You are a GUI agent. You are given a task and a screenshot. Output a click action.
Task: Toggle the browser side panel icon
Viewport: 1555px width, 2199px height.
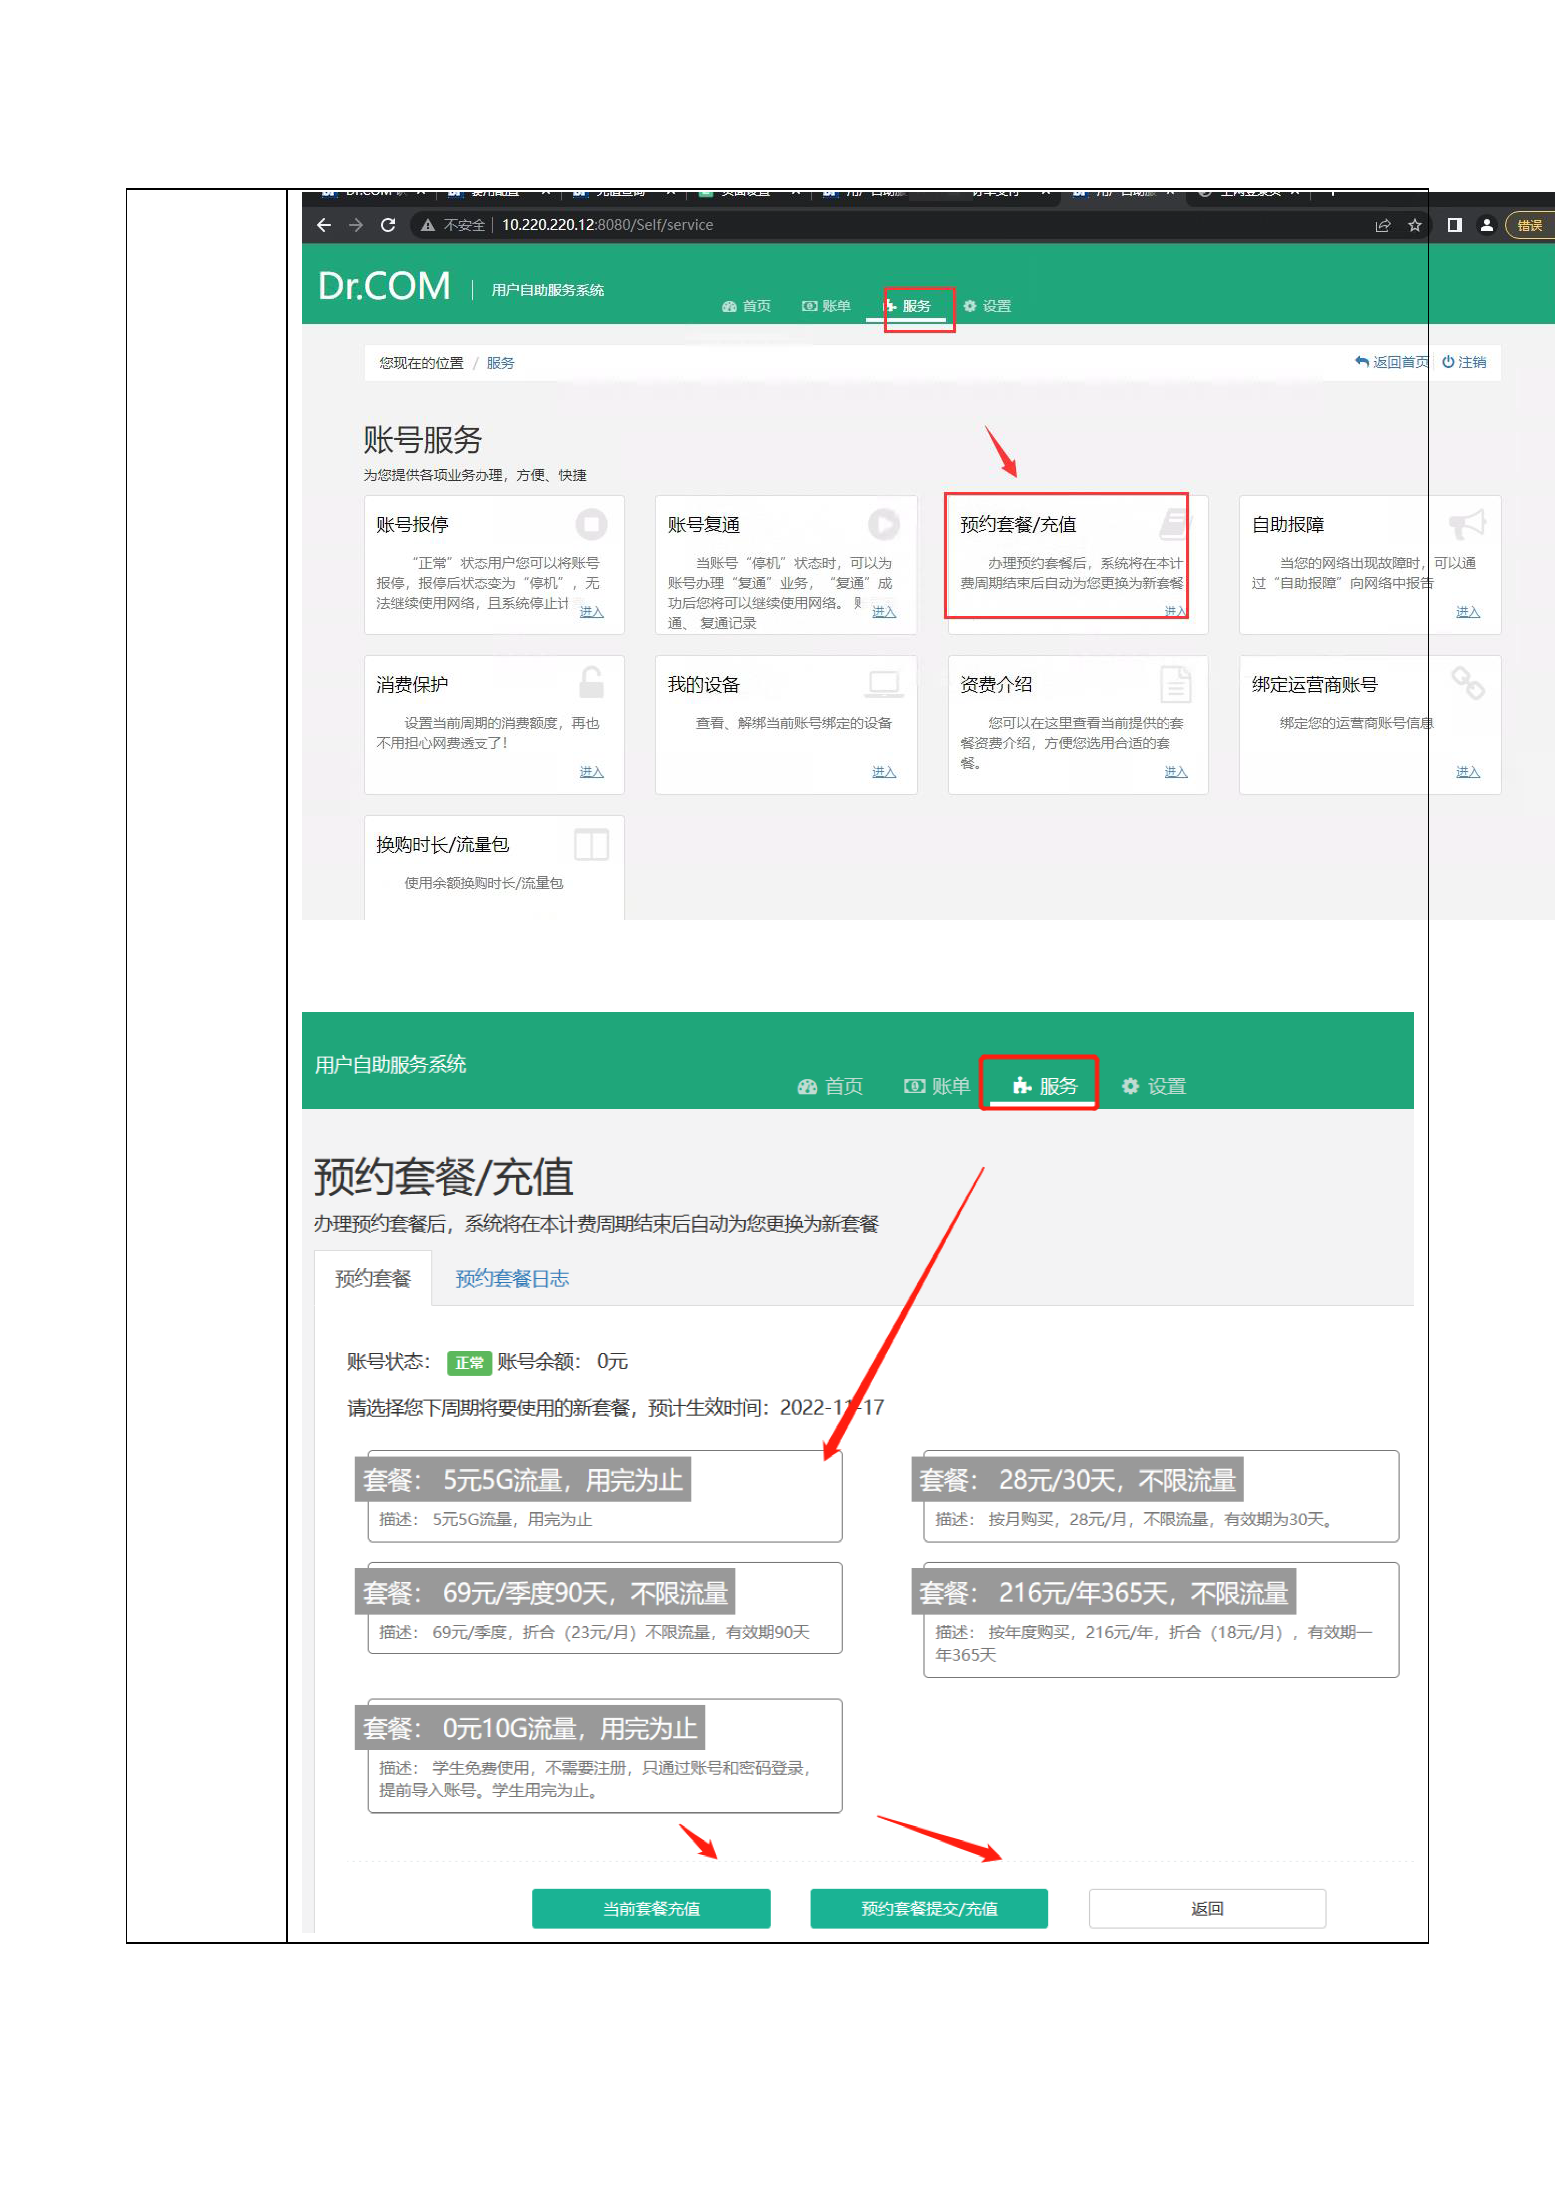click(1454, 225)
